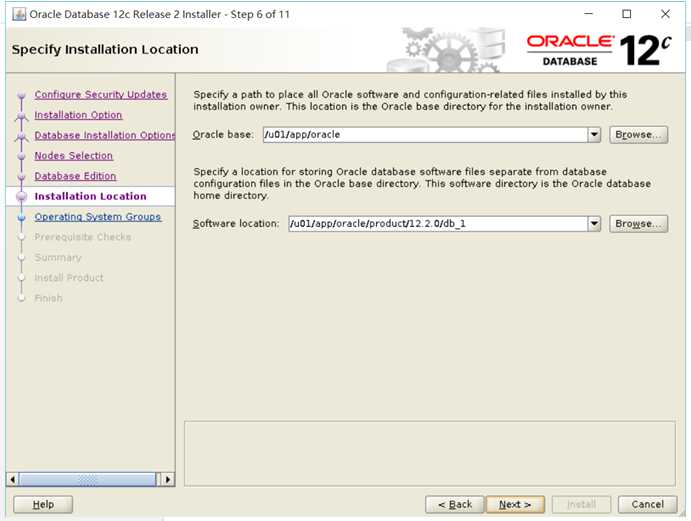Browse for the Software location directory

coord(638,223)
